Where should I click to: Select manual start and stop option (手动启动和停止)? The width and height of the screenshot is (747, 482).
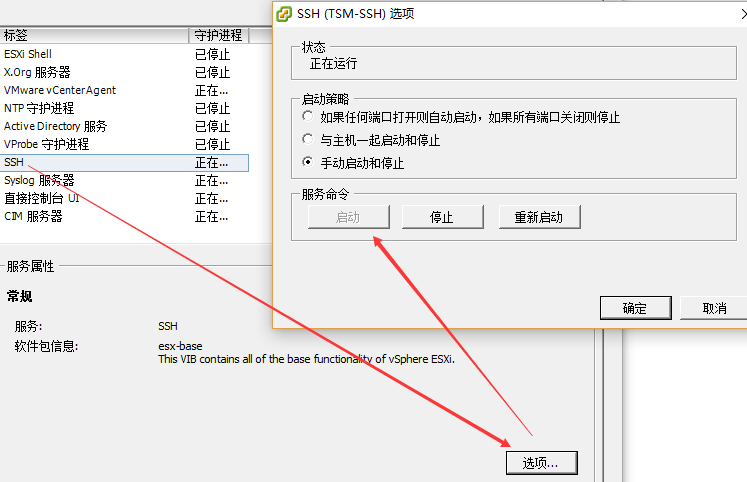pos(308,163)
